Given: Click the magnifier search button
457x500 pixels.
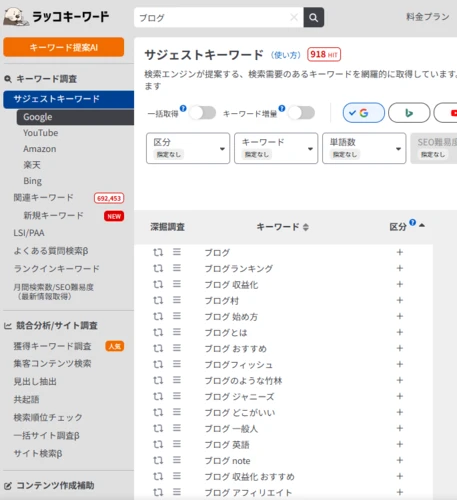Looking at the screenshot, I should 313,17.
